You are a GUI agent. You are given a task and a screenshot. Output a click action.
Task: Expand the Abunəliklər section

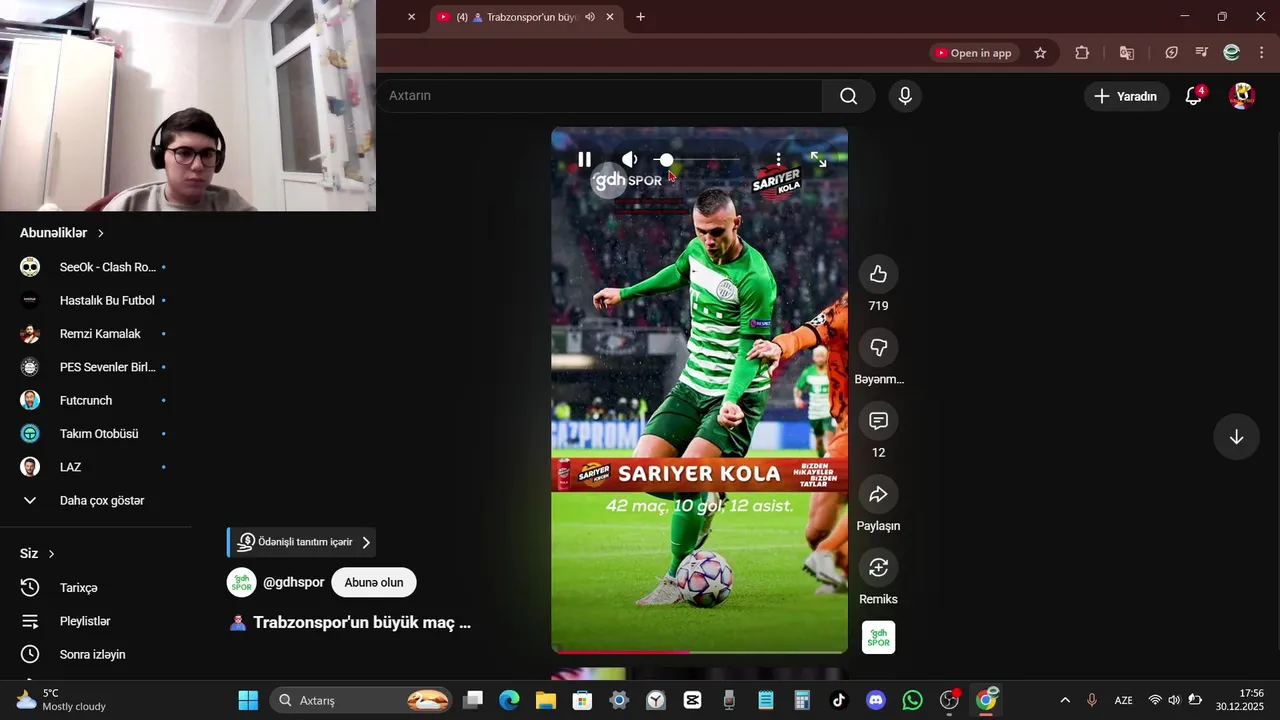point(62,233)
